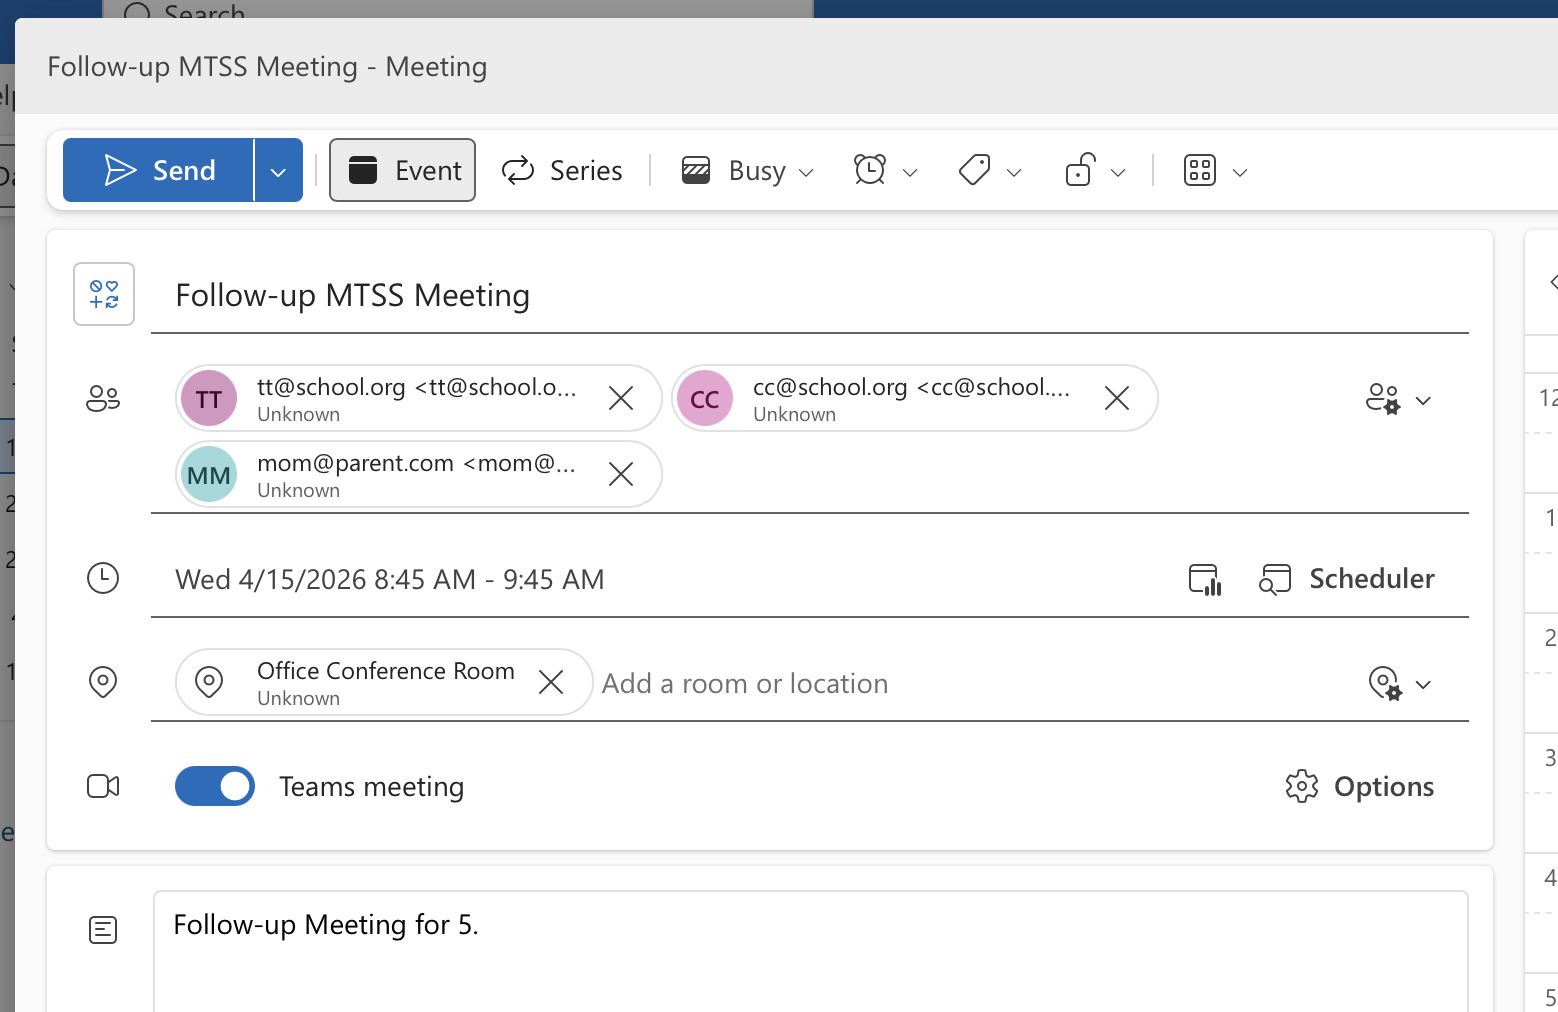
Task: Open the calendar picker icon next to the time
Action: click(1203, 579)
